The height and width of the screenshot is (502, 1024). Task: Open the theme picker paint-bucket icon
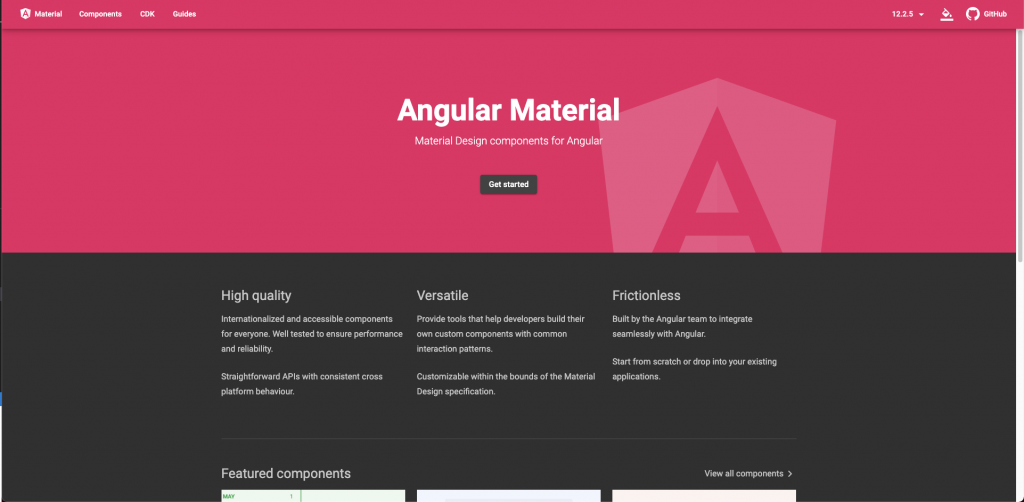pos(946,14)
